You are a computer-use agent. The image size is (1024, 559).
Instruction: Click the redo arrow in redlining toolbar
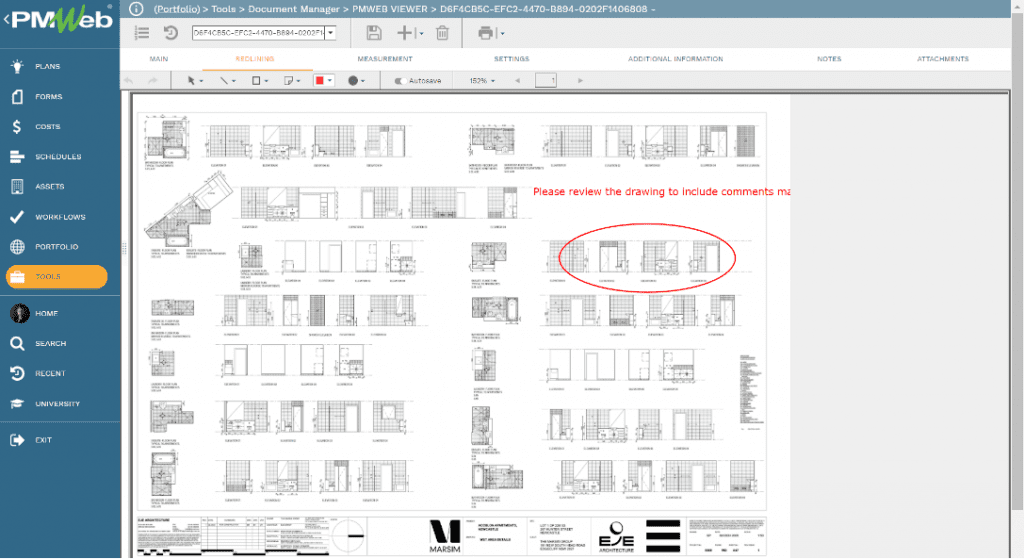[153, 80]
